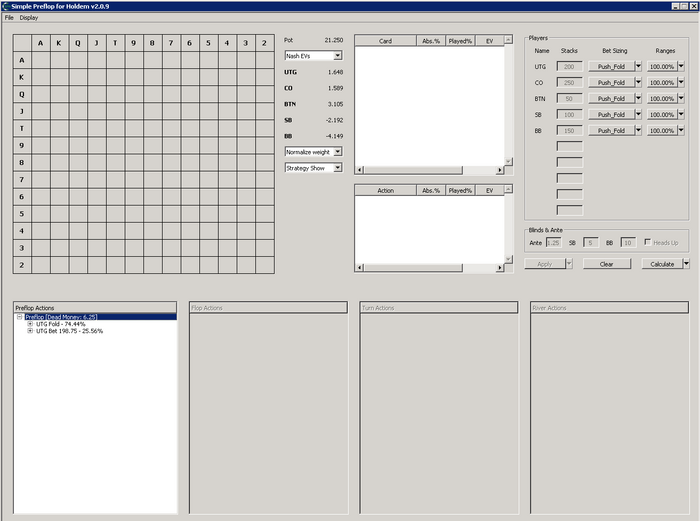Click Action table vertical scrollbar down arrow
Image resolution: width=700 pixels, height=521 pixels.
508,258
